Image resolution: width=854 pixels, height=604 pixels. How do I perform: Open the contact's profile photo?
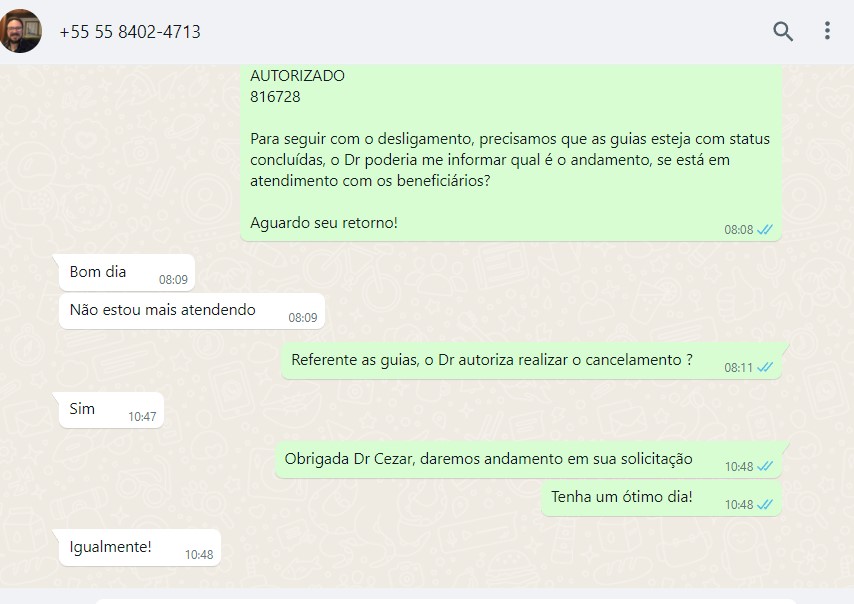(20, 31)
